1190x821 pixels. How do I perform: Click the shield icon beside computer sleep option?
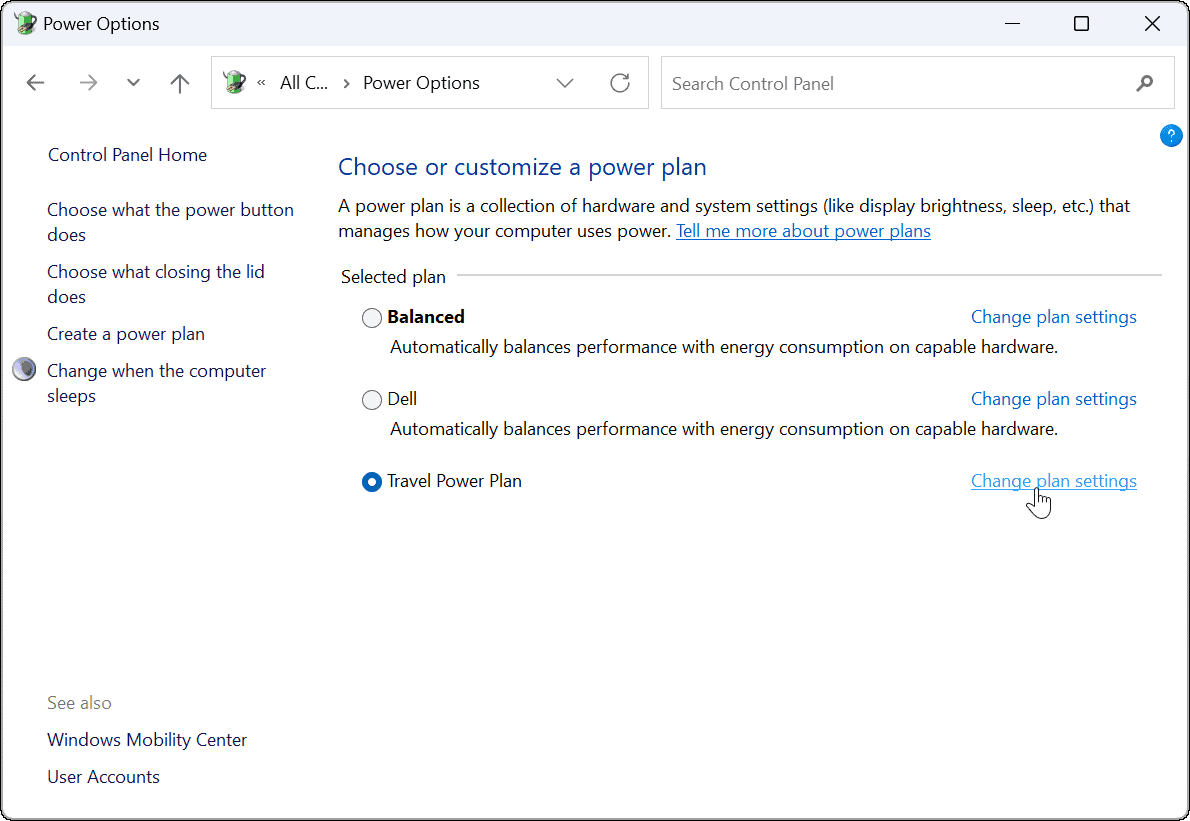[x=23, y=369]
